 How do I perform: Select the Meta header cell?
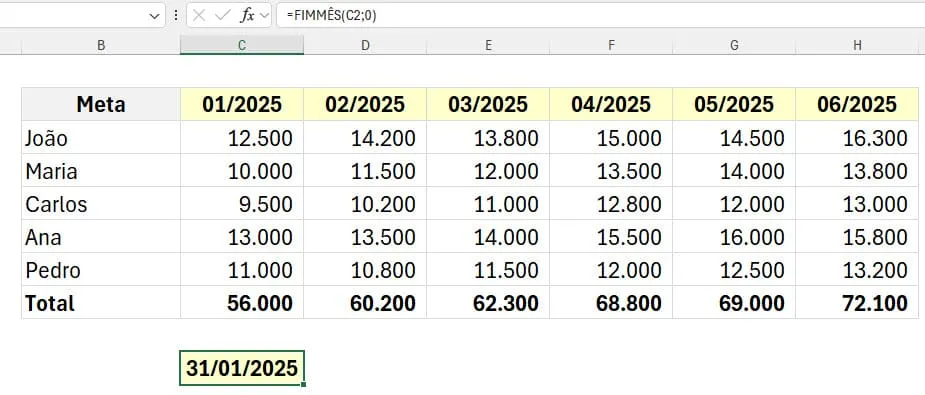click(x=101, y=104)
